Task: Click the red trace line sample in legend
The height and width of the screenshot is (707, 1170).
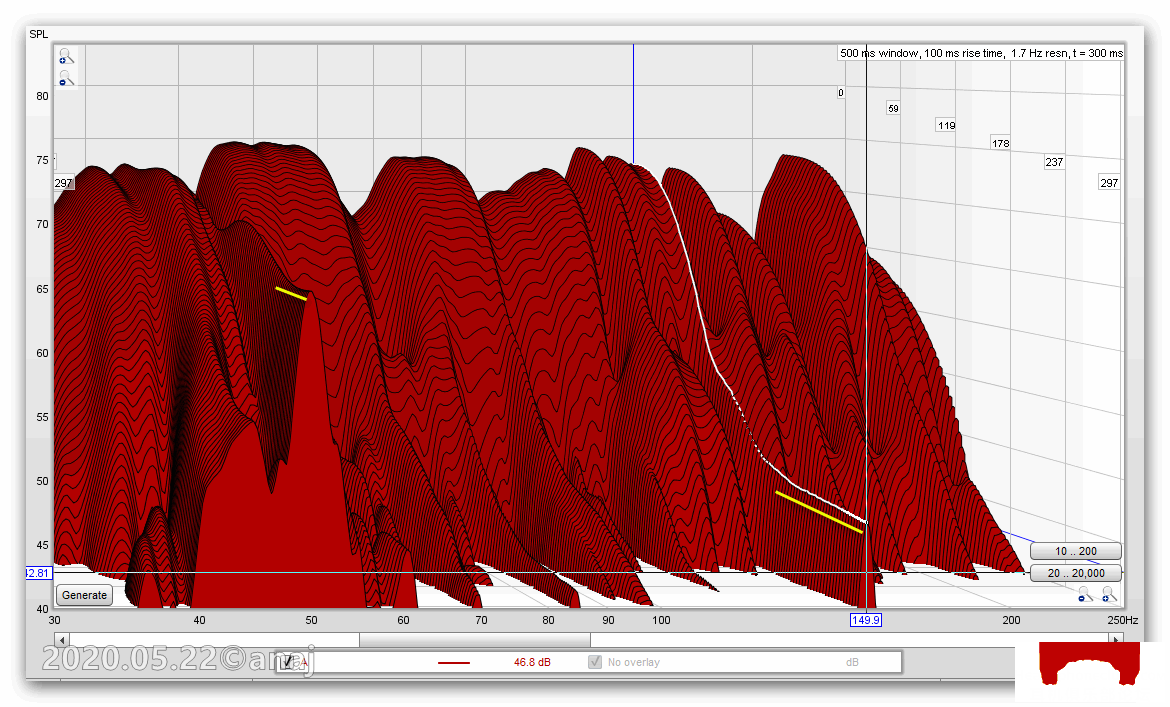Action: pos(454,662)
